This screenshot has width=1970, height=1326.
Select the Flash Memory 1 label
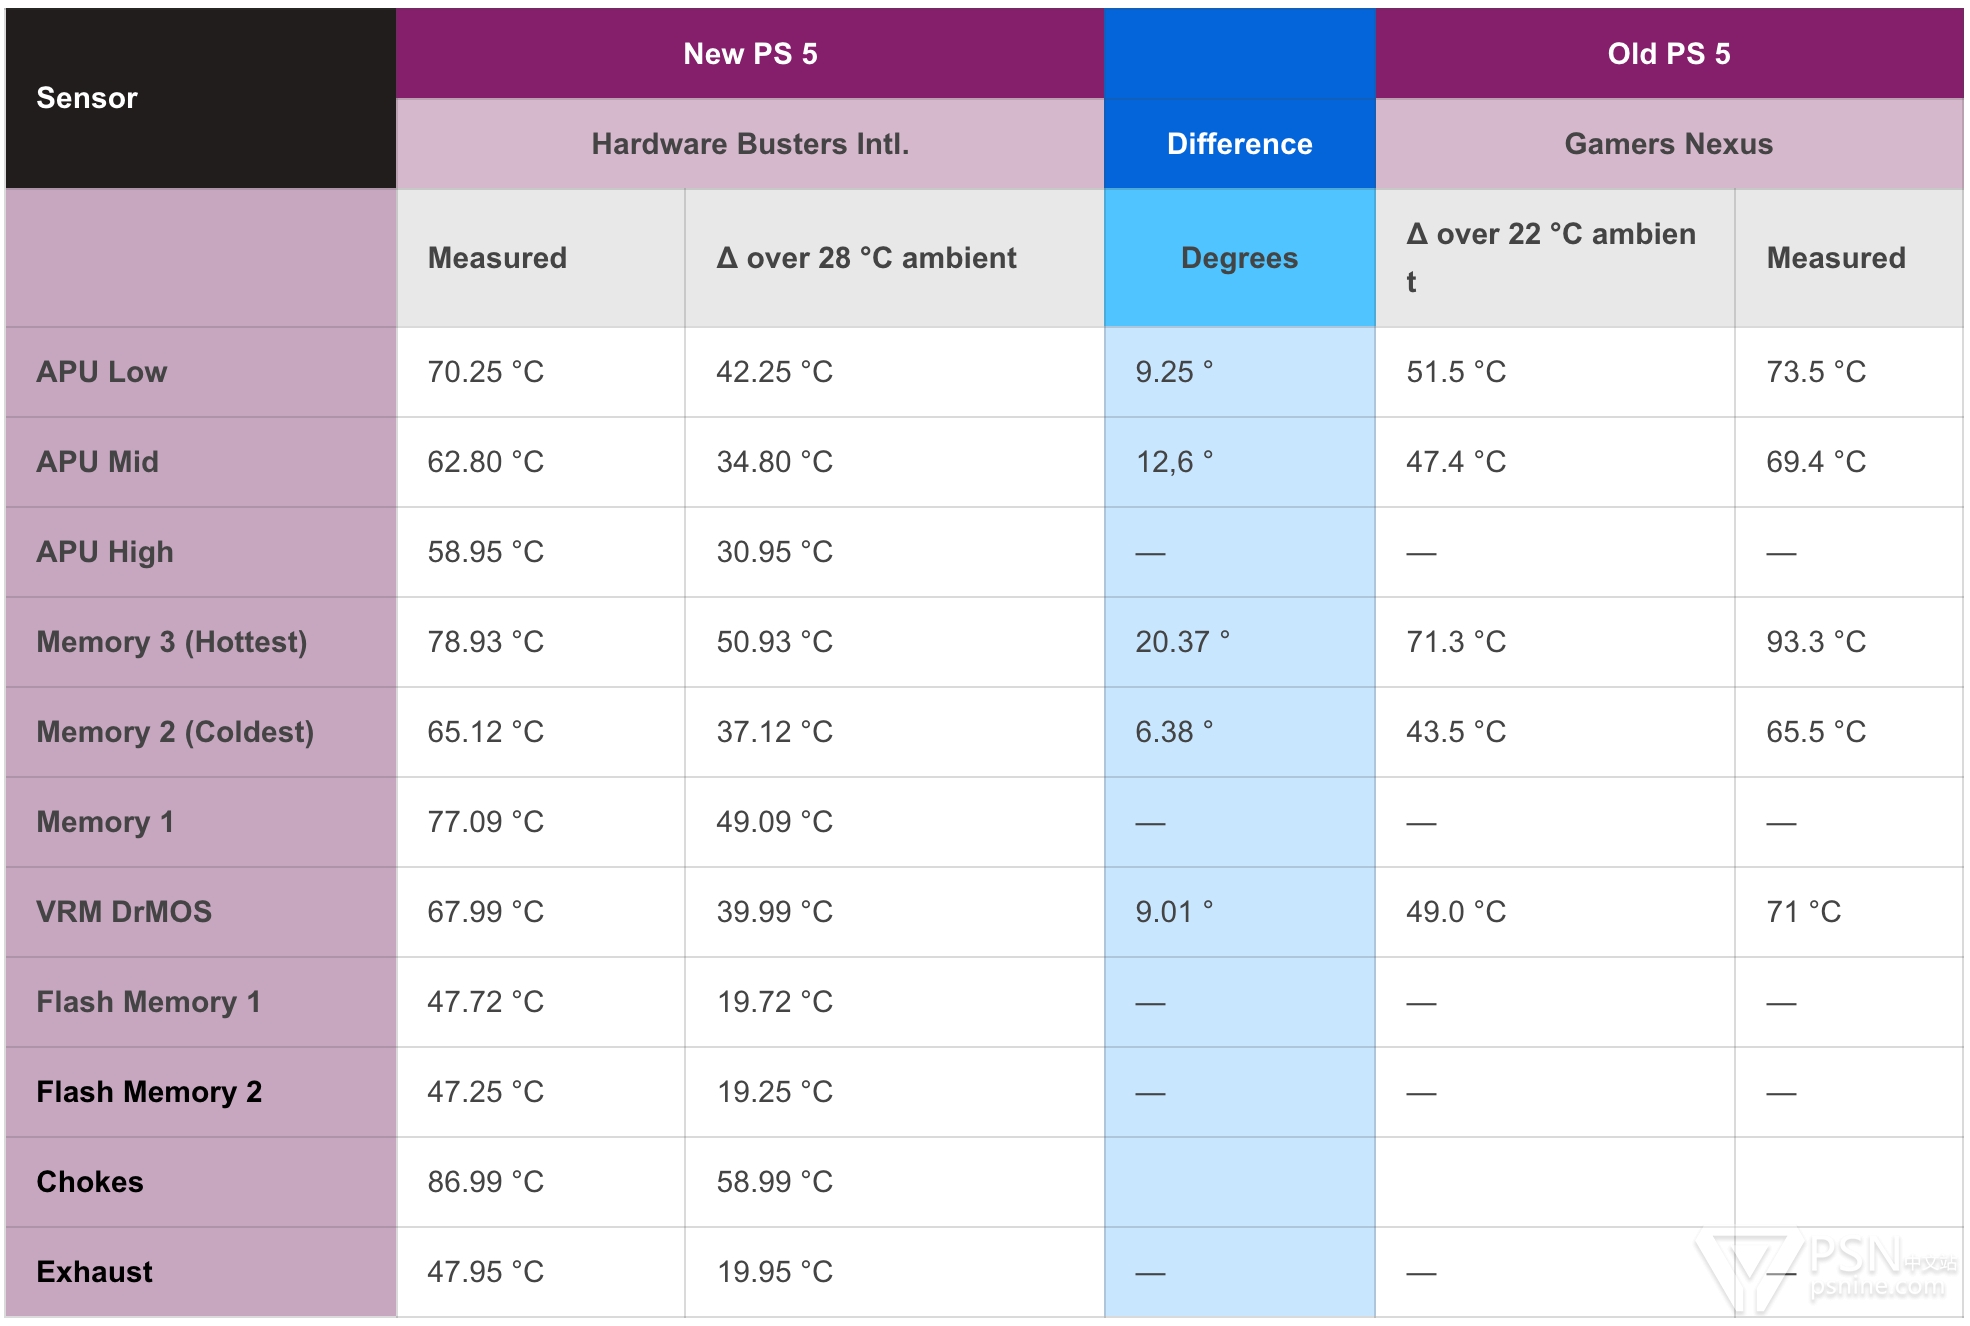(201, 1002)
